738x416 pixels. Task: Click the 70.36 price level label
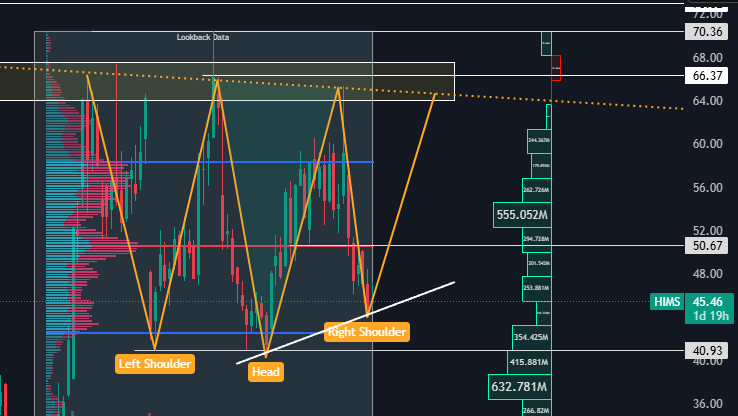(706, 32)
